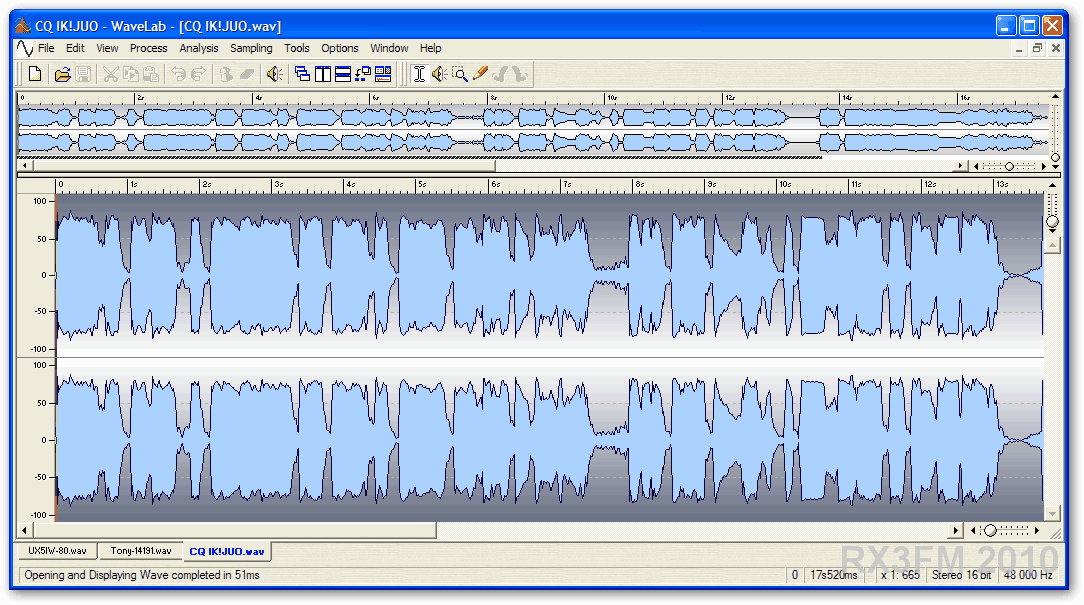The width and height of the screenshot is (1084, 605).
Task: Click main waveform scroll left arrow
Action: coord(24,530)
